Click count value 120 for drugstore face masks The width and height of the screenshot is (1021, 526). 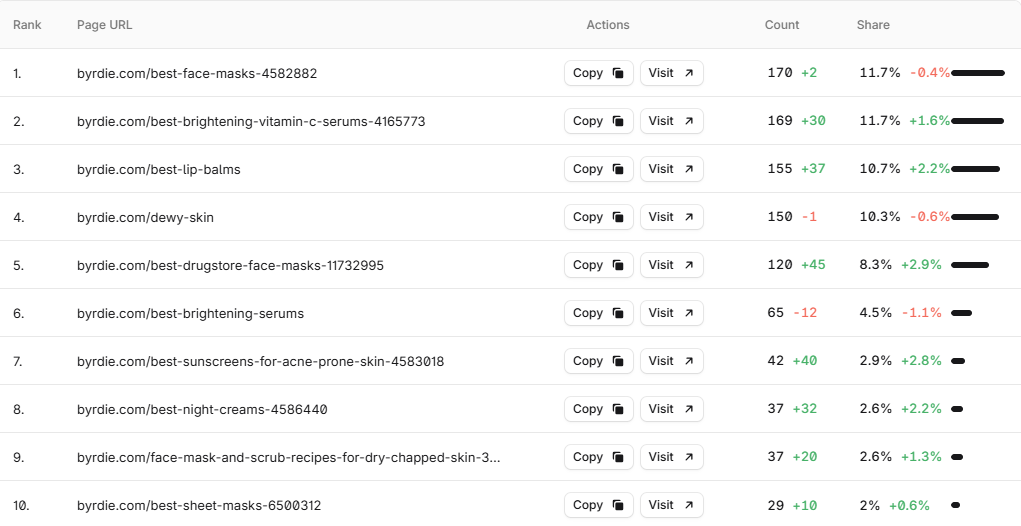(x=779, y=265)
